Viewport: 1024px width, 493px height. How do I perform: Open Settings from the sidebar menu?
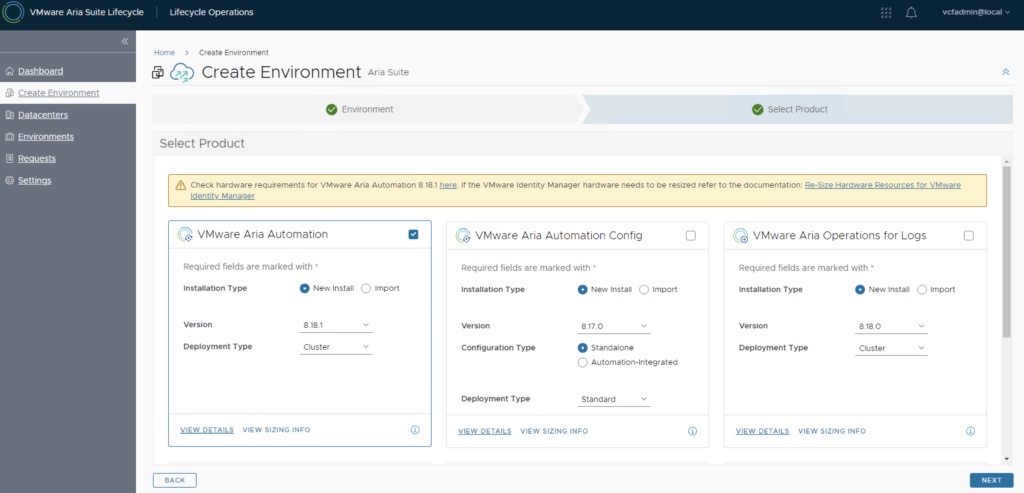(x=34, y=180)
